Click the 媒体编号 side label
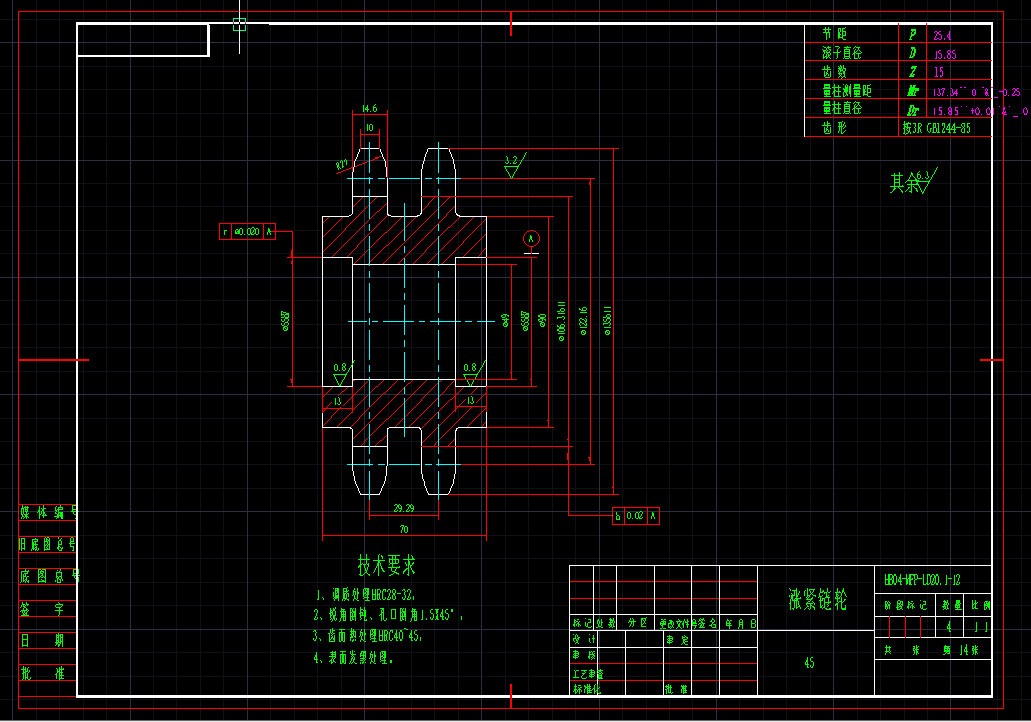Image resolution: width=1031 pixels, height=722 pixels. coord(48,512)
